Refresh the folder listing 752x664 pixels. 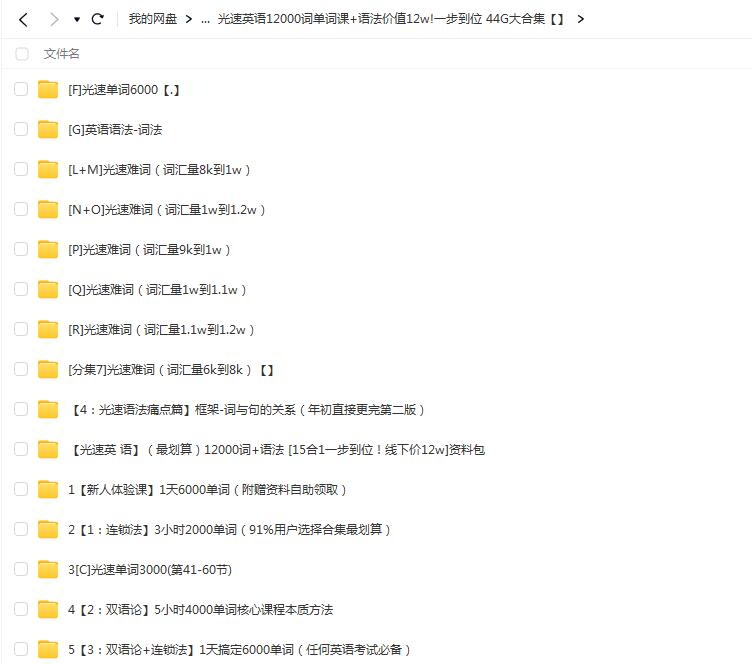point(98,19)
